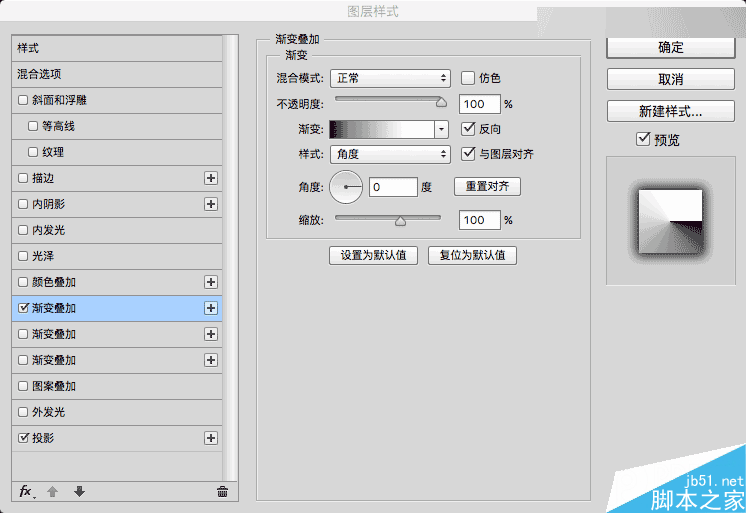Enable the 图案叠加 checkbox
746x513 pixels.
pyautogui.click(x=23, y=386)
